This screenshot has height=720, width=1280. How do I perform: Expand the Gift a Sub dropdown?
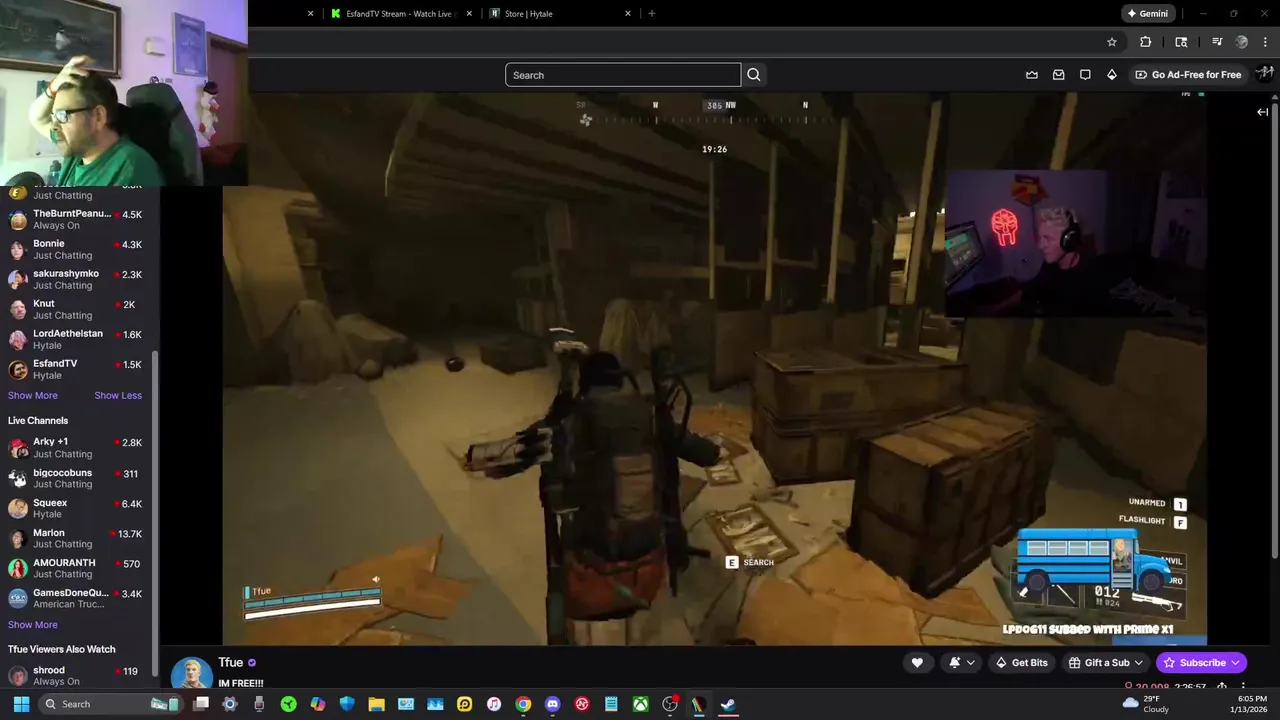(x=1138, y=662)
